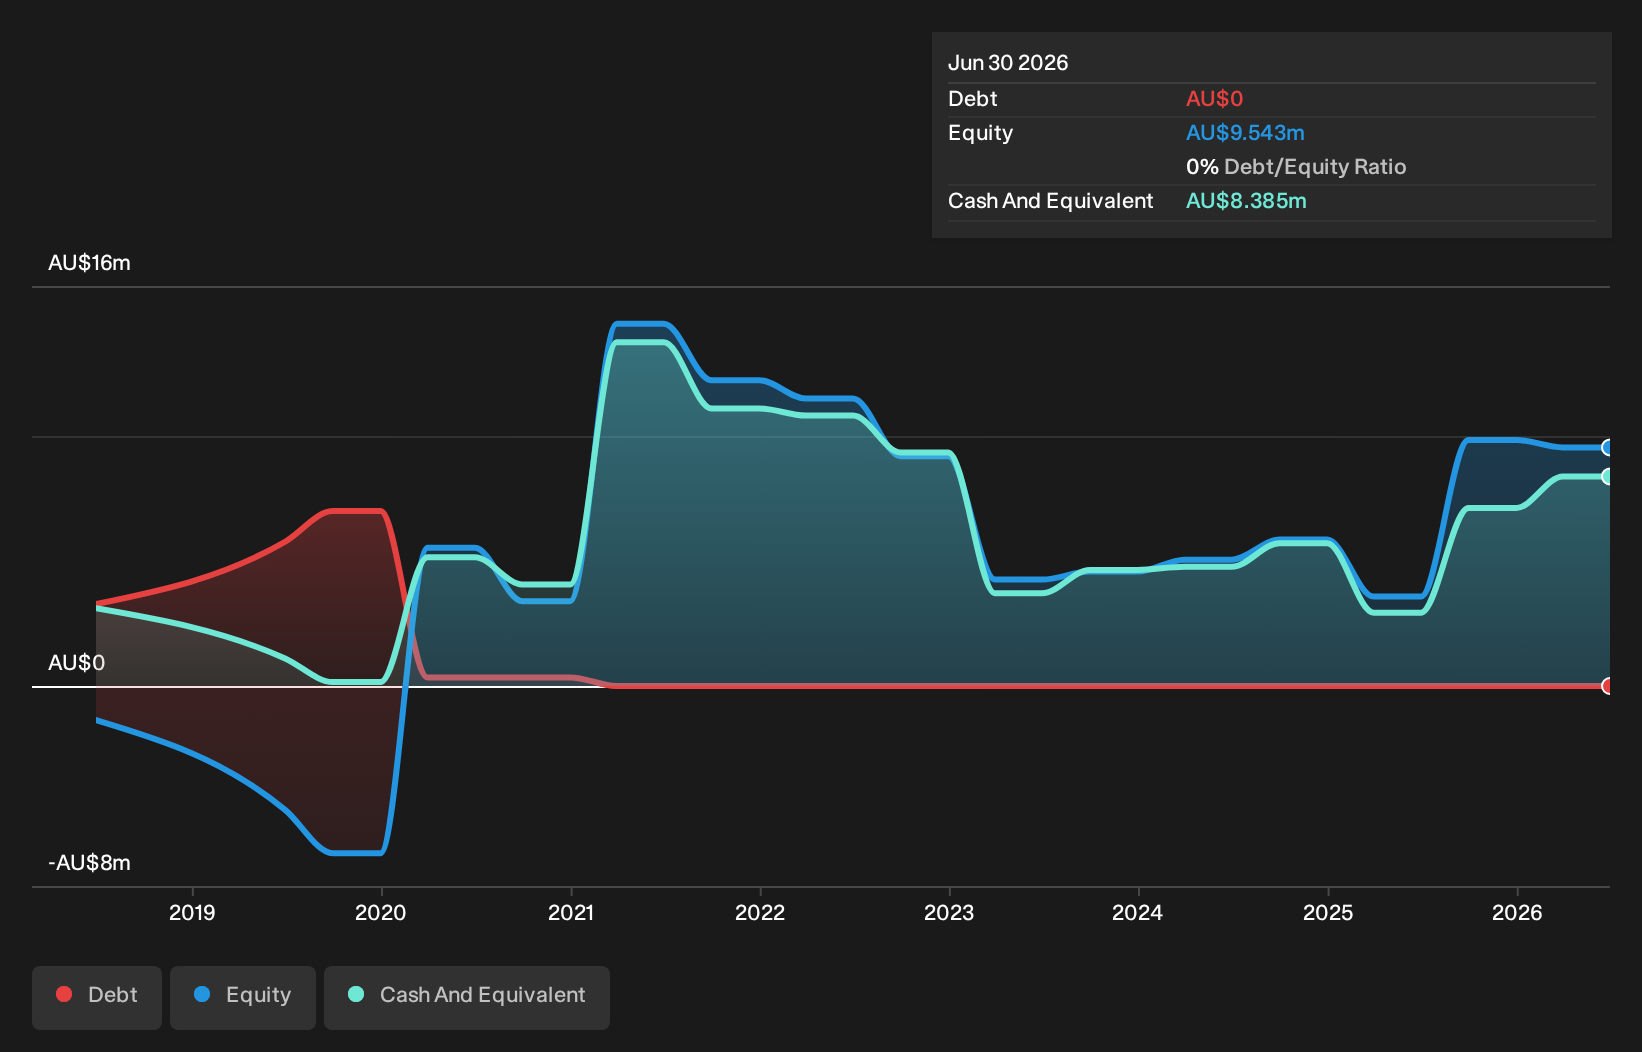Click the red Debt endpoint marker
This screenshot has height=1052, width=1642.
(x=1607, y=686)
